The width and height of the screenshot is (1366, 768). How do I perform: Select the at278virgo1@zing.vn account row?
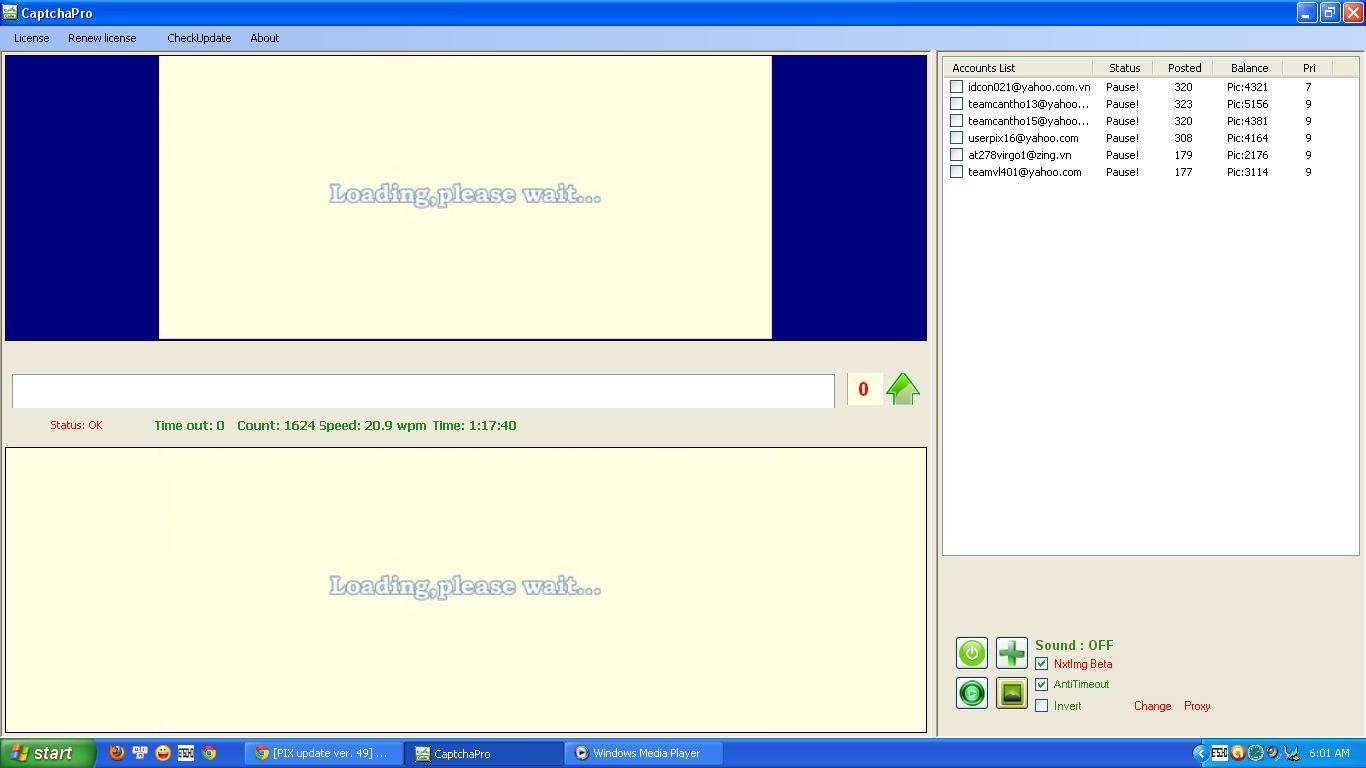click(x=1150, y=155)
